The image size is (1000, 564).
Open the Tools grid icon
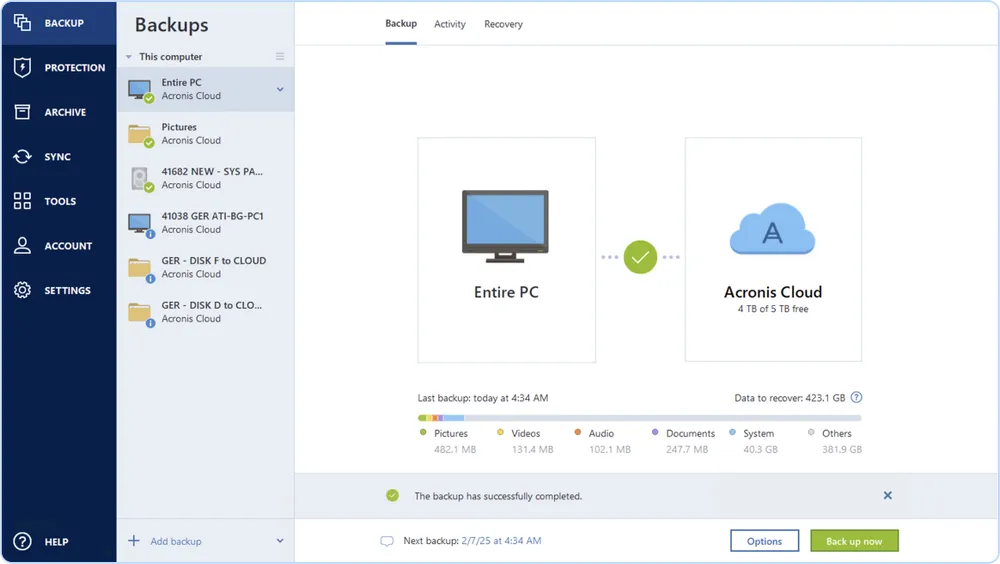(x=22, y=201)
